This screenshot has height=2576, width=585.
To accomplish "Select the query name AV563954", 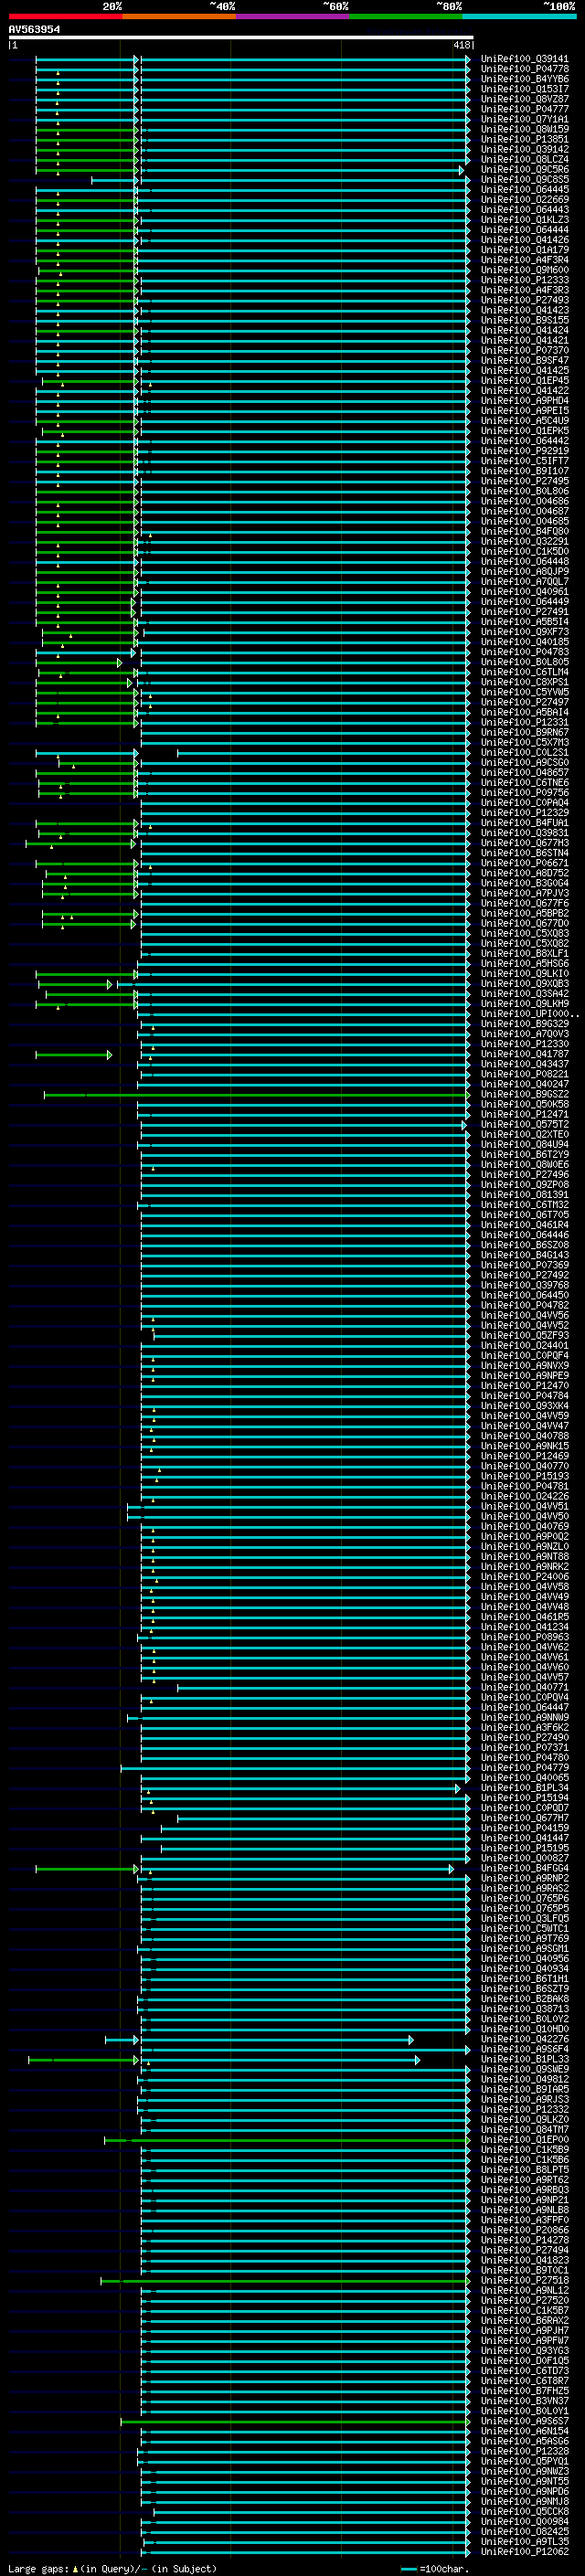I will coord(34,29).
